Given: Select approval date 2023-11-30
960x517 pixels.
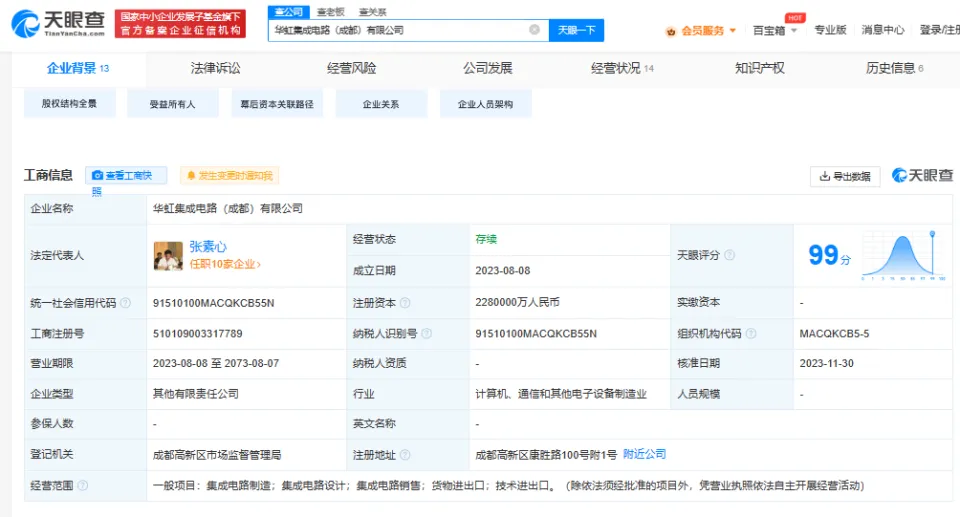Looking at the screenshot, I should pyautogui.click(x=827, y=363).
